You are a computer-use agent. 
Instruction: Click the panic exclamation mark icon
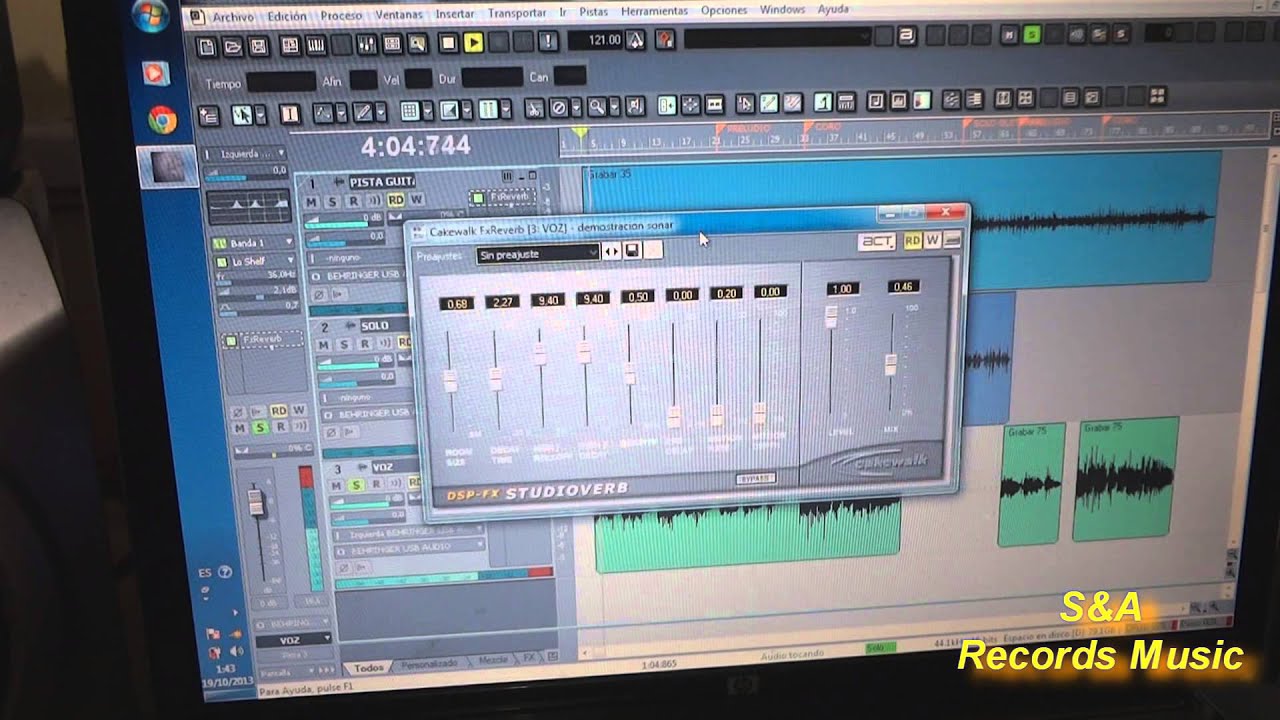tap(547, 41)
